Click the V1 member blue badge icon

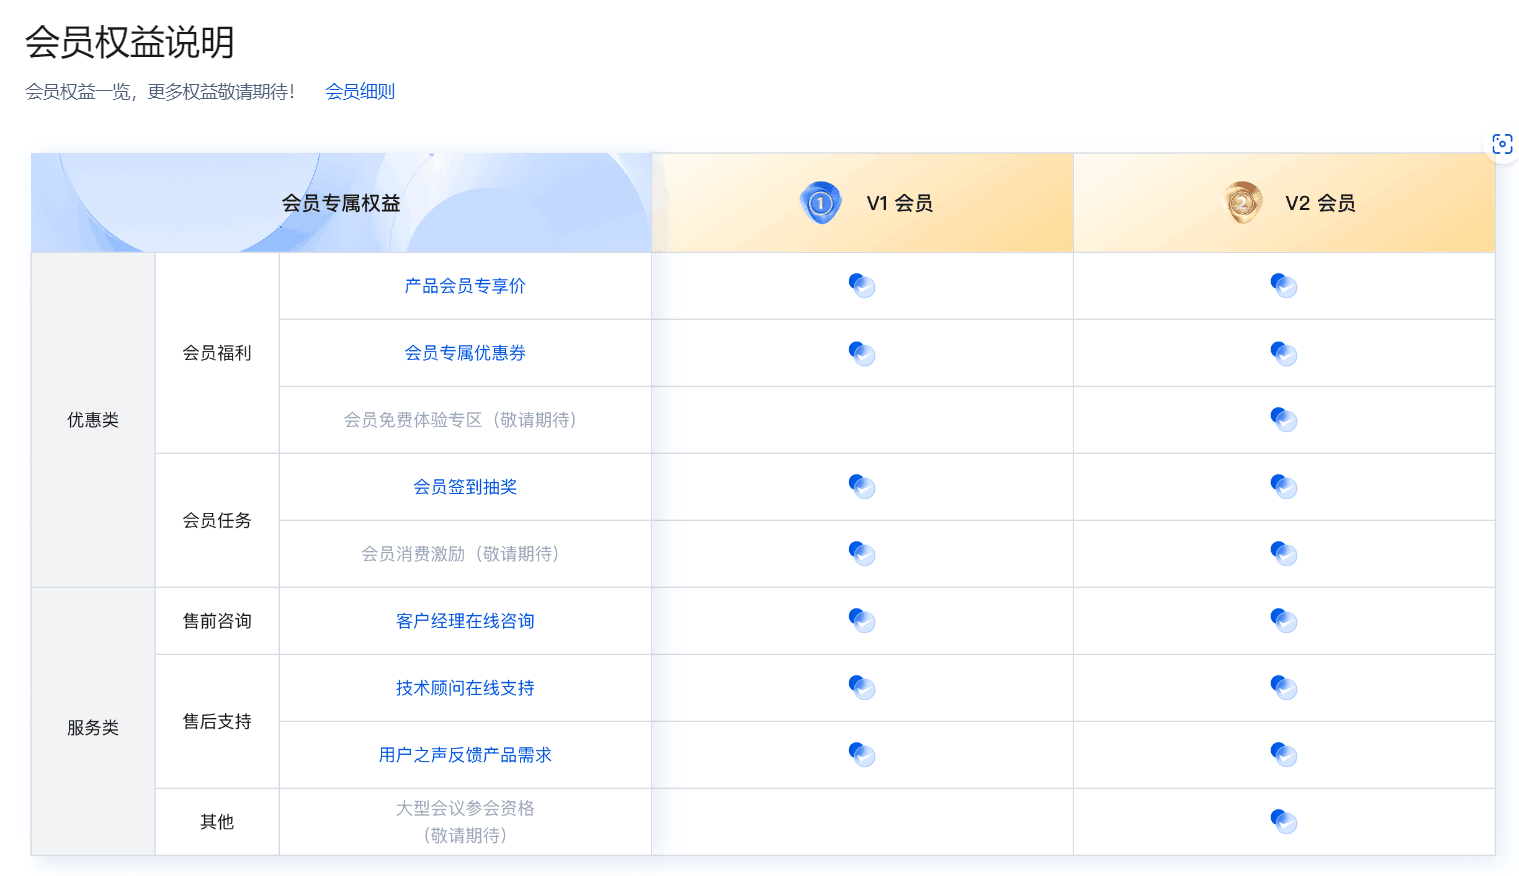821,203
